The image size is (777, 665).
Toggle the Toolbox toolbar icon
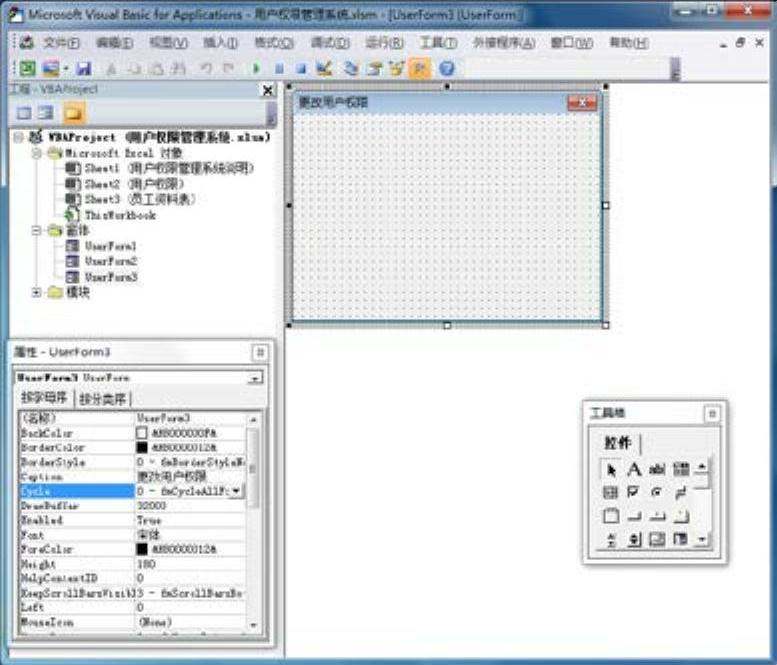click(420, 68)
